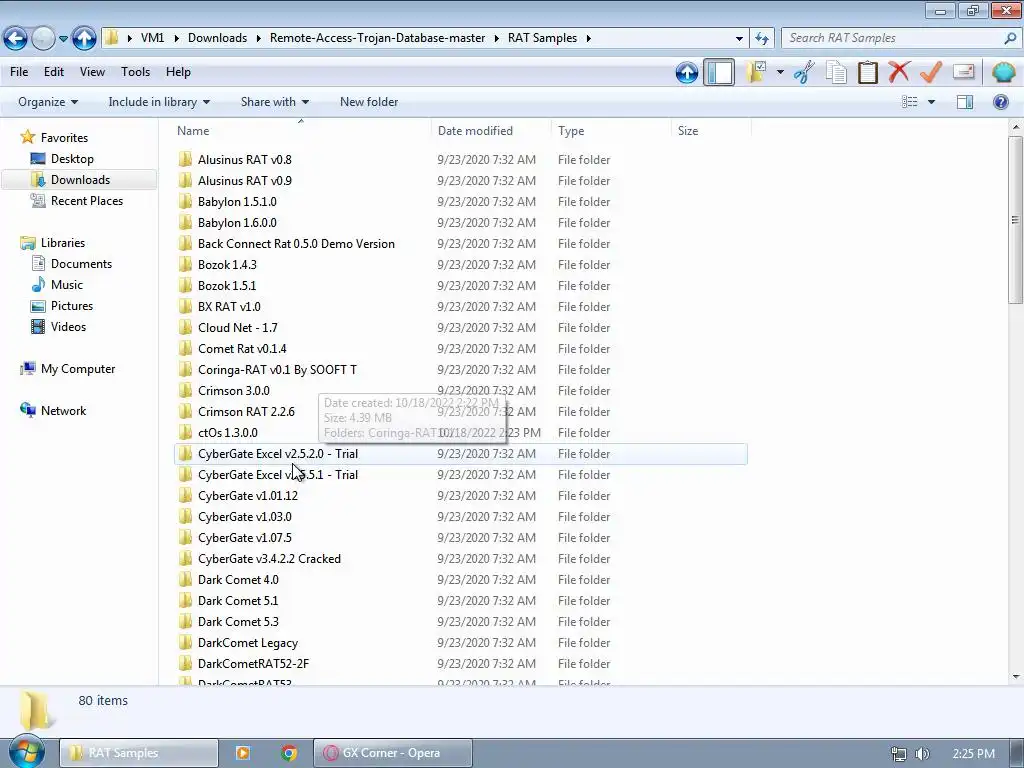Open the view options dropdown arrow

931,102
